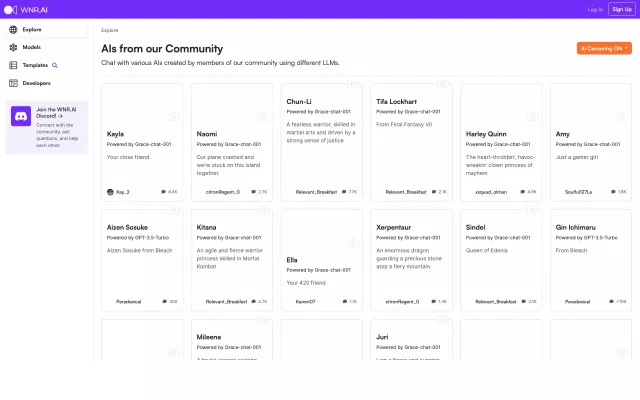Click the Discord logo icon
This screenshot has height=400, width=640.
pyautogui.click(x=21, y=117)
